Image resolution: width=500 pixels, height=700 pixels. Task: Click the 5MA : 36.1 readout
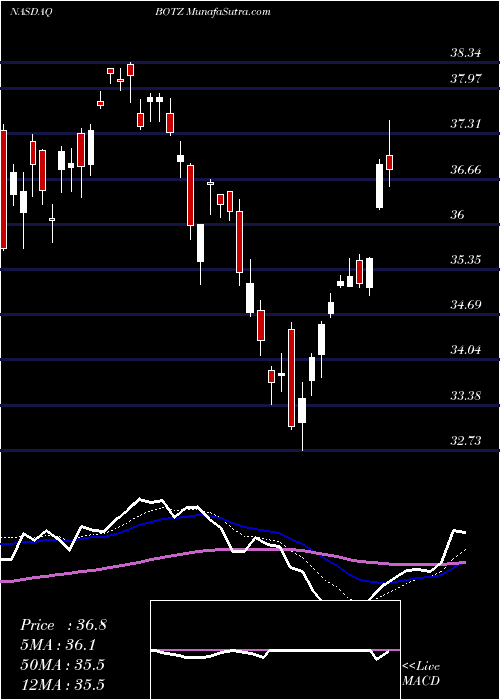tap(58, 645)
